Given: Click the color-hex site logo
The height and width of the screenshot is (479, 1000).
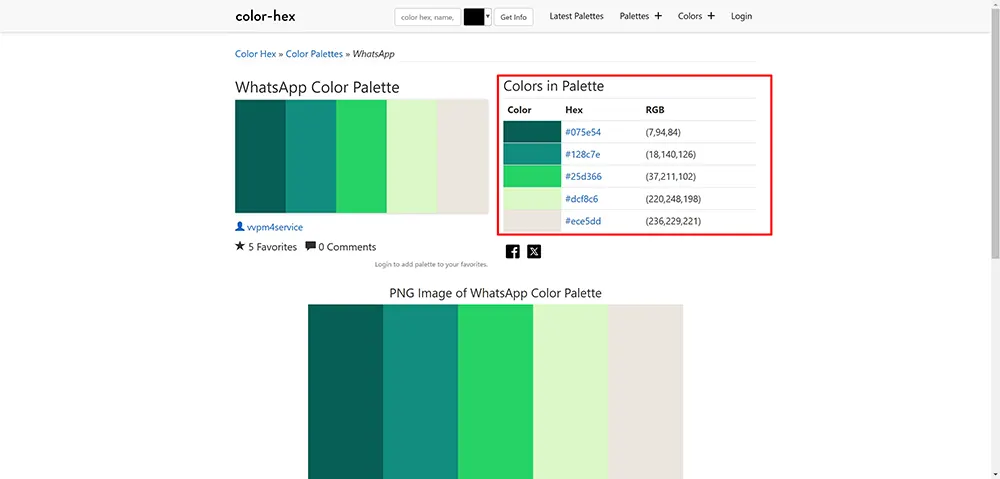Looking at the screenshot, I should click(x=265, y=16).
